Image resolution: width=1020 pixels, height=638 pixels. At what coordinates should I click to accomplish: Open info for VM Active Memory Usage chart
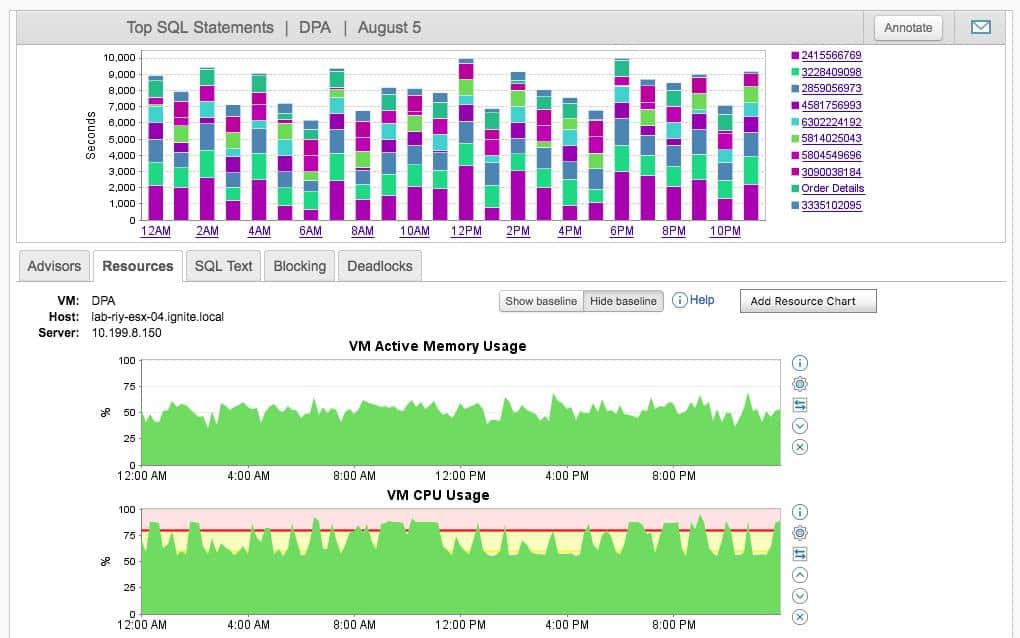[x=799, y=362]
